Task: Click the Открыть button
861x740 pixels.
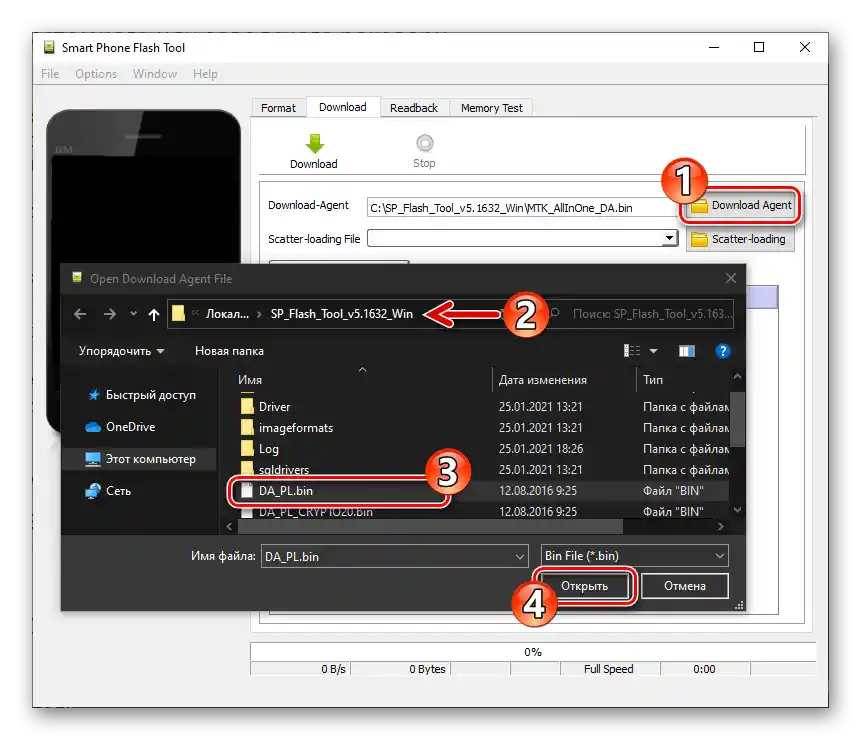Action: [584, 586]
